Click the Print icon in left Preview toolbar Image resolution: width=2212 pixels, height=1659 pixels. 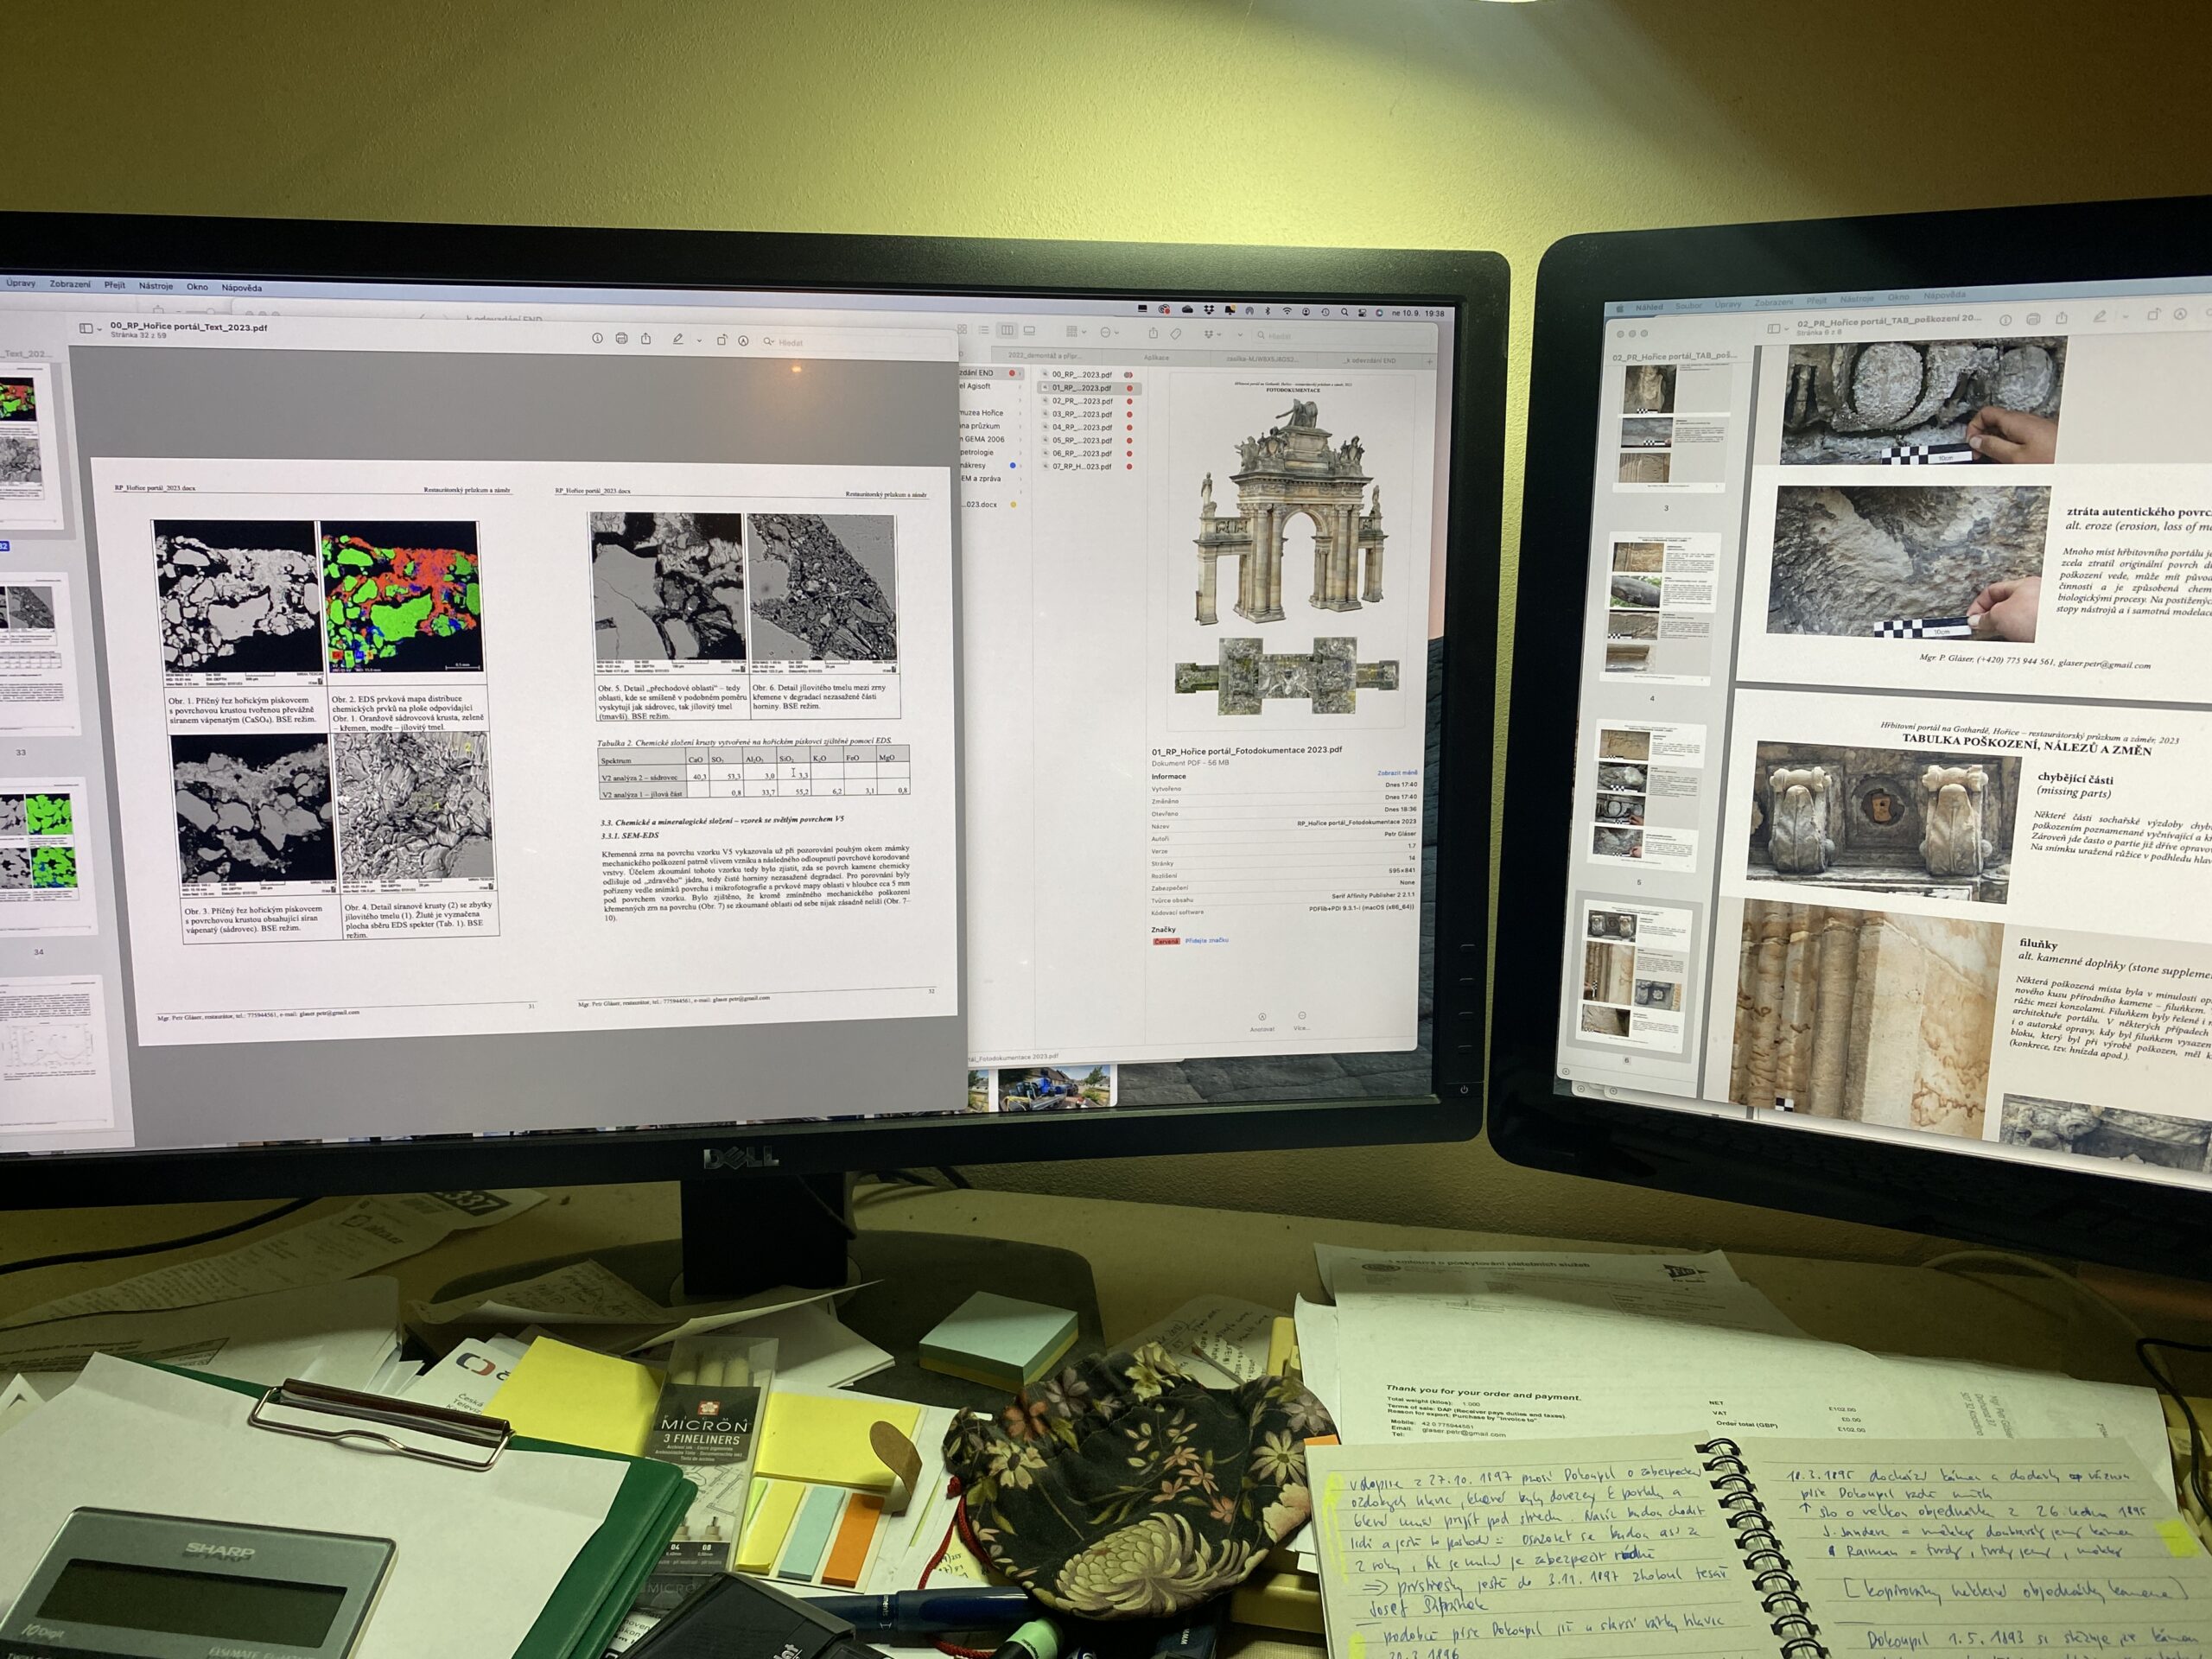(621, 338)
